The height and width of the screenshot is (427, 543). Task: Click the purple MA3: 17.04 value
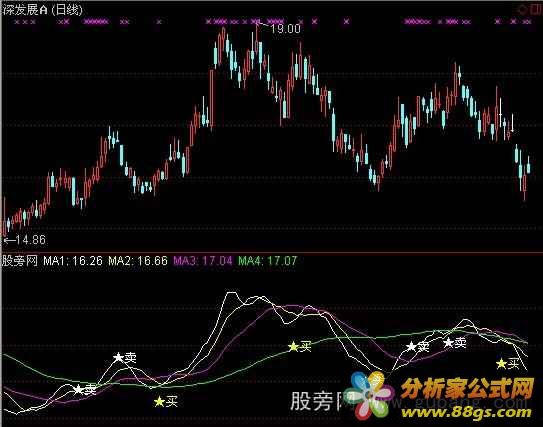click(x=203, y=260)
